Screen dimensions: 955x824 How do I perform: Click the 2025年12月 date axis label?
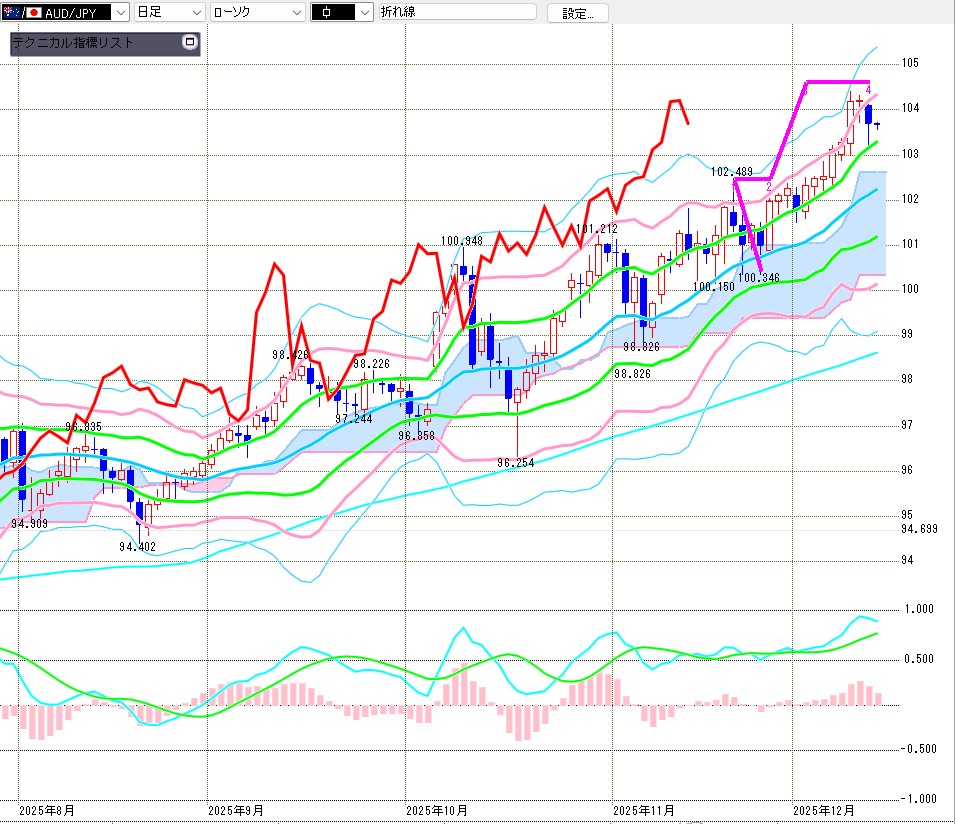pos(823,809)
